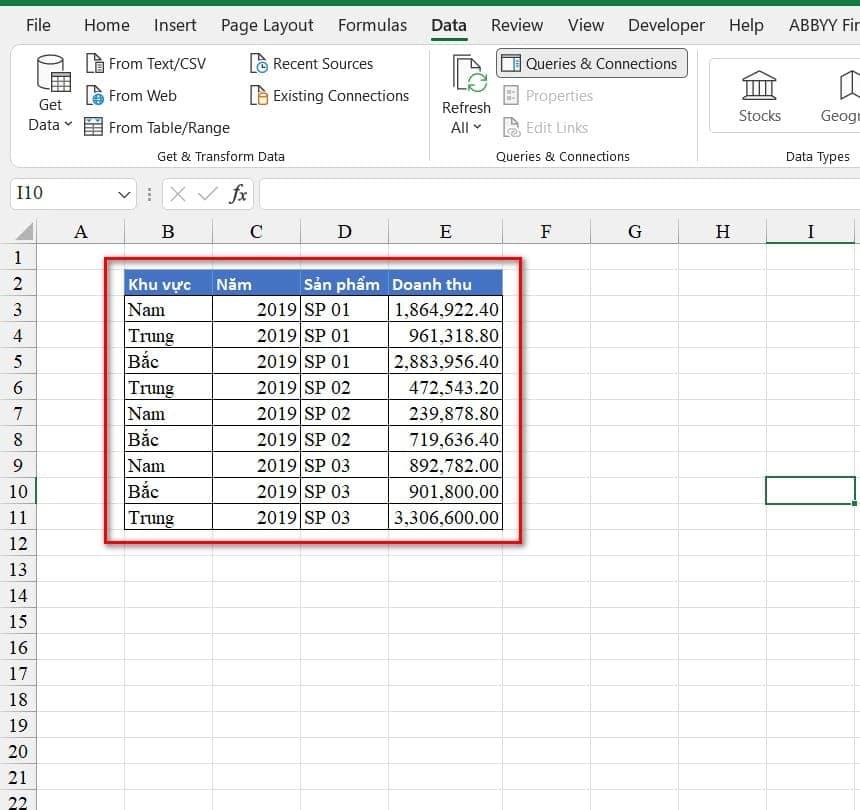Select the Doanh thu header cell
Viewport: 860px width, 810px height.
445,284
